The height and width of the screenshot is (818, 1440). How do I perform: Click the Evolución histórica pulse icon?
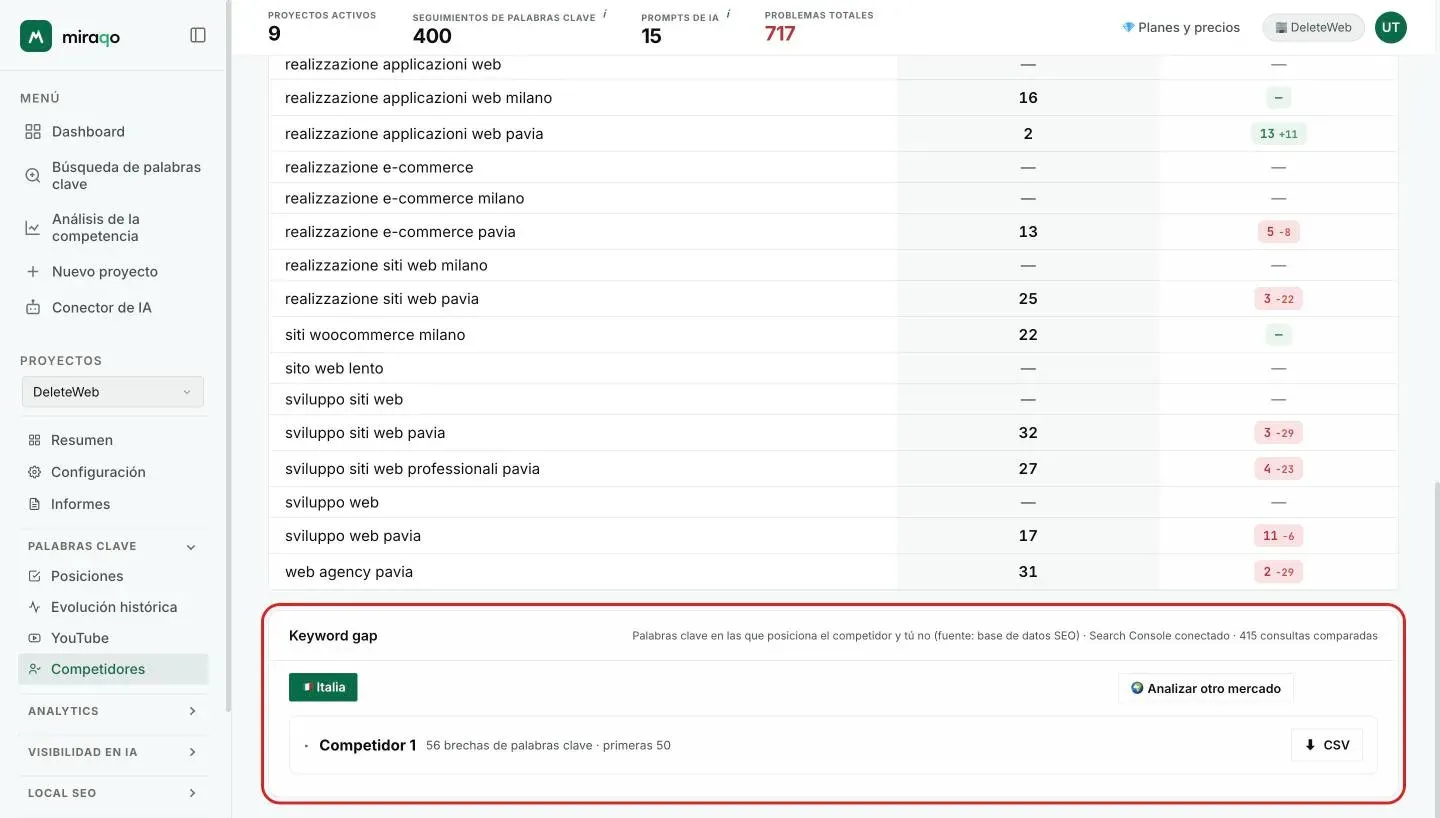tap(34, 607)
